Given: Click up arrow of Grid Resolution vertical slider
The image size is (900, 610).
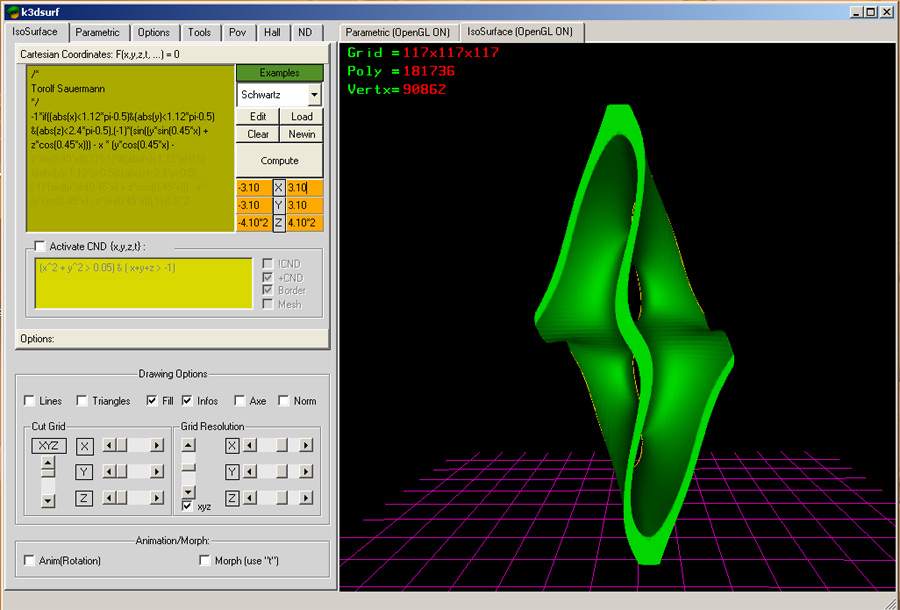Looking at the screenshot, I should point(189,445).
